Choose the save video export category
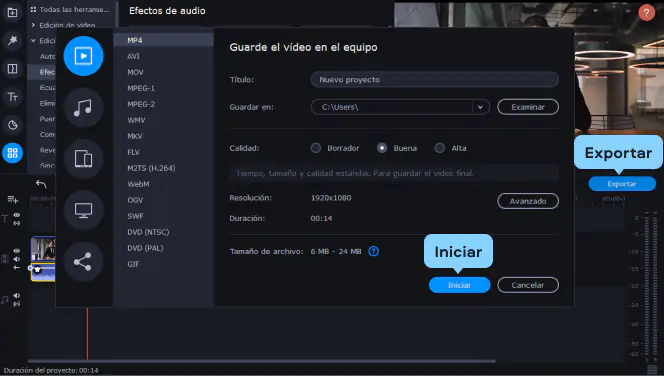The height and width of the screenshot is (376, 664). tap(83, 56)
